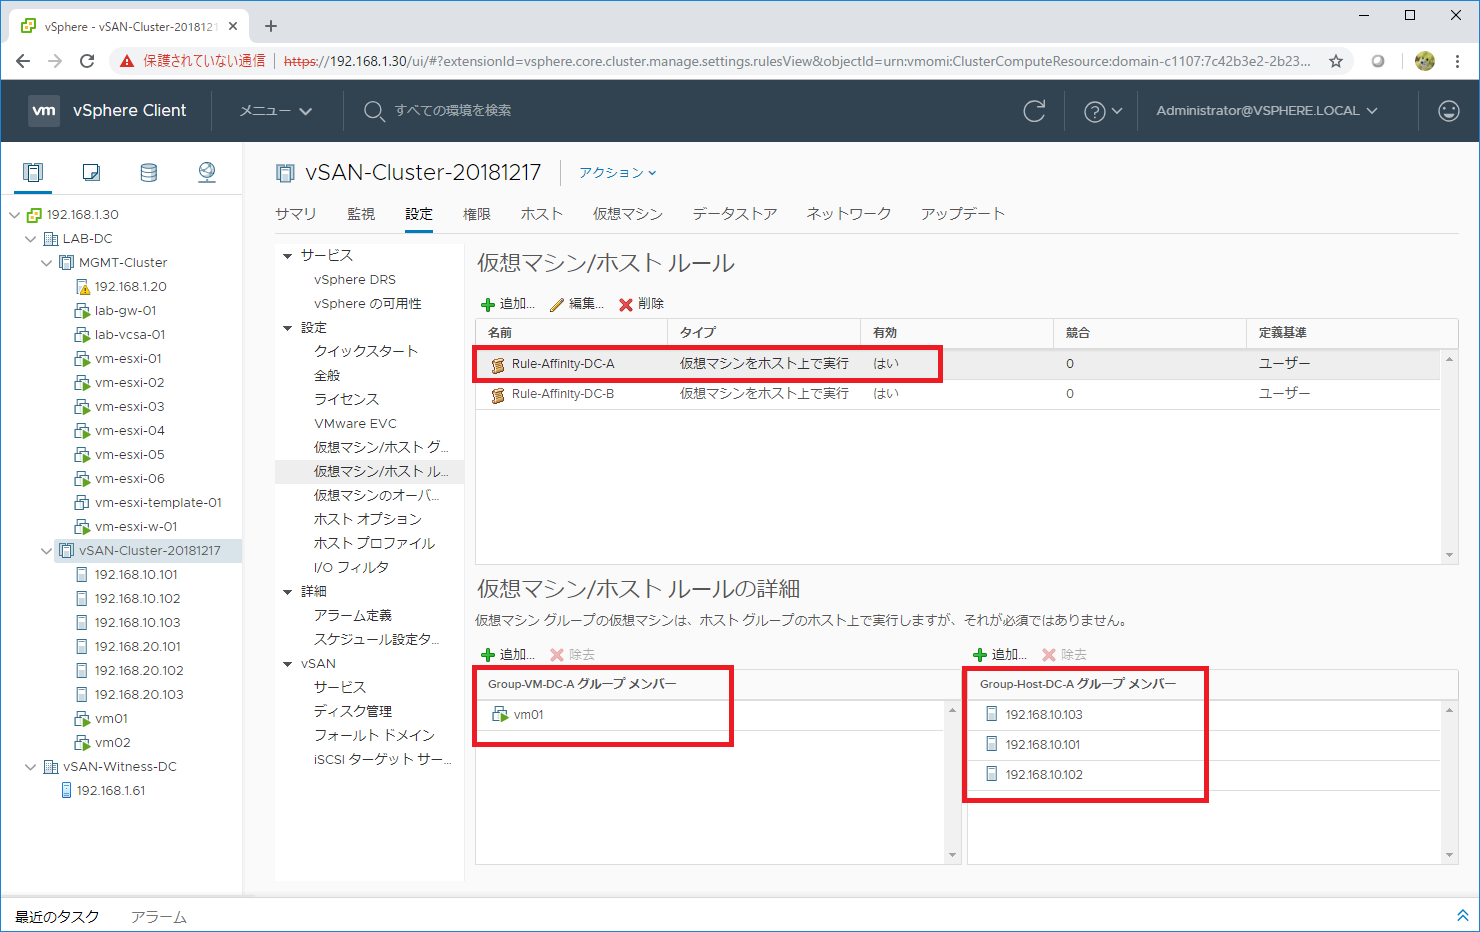
Task: Open ホスト プロファイル settings
Action: (x=374, y=544)
